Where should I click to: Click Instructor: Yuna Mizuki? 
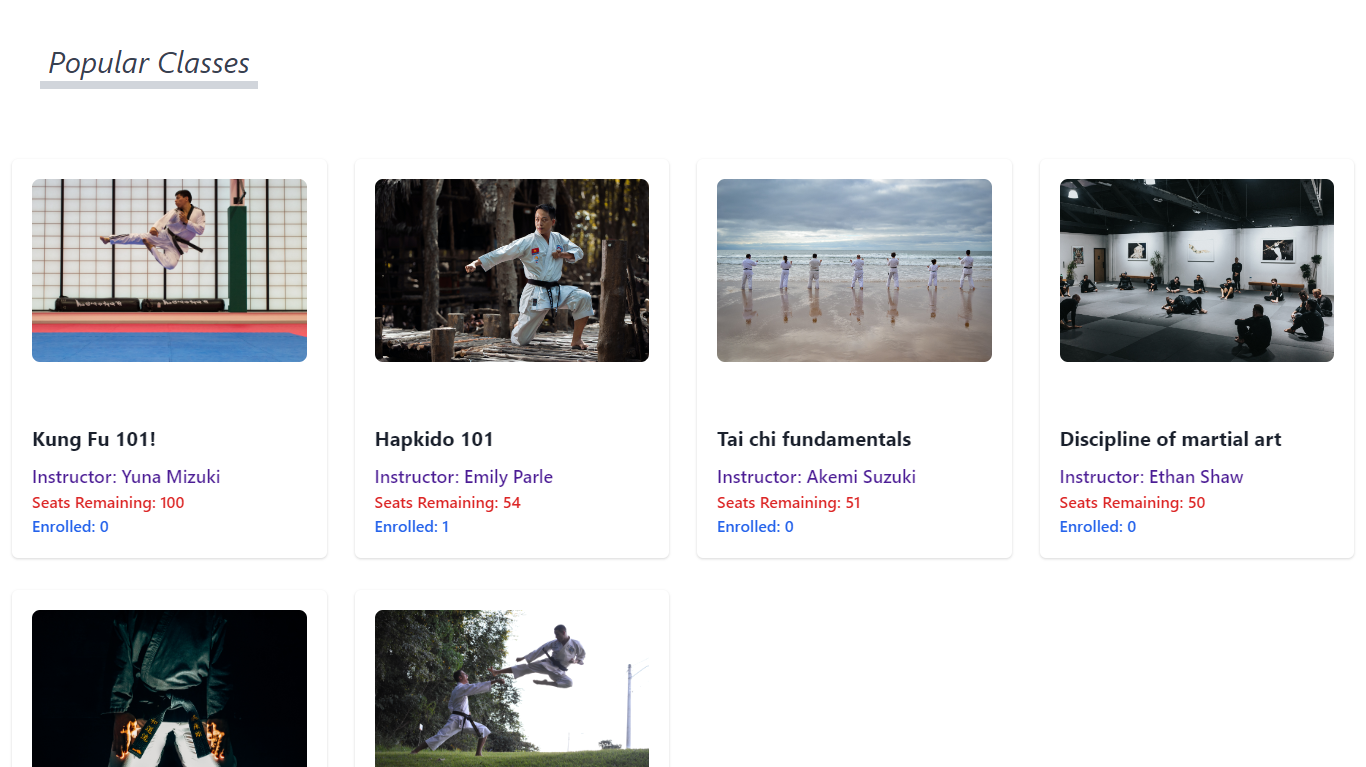click(126, 477)
